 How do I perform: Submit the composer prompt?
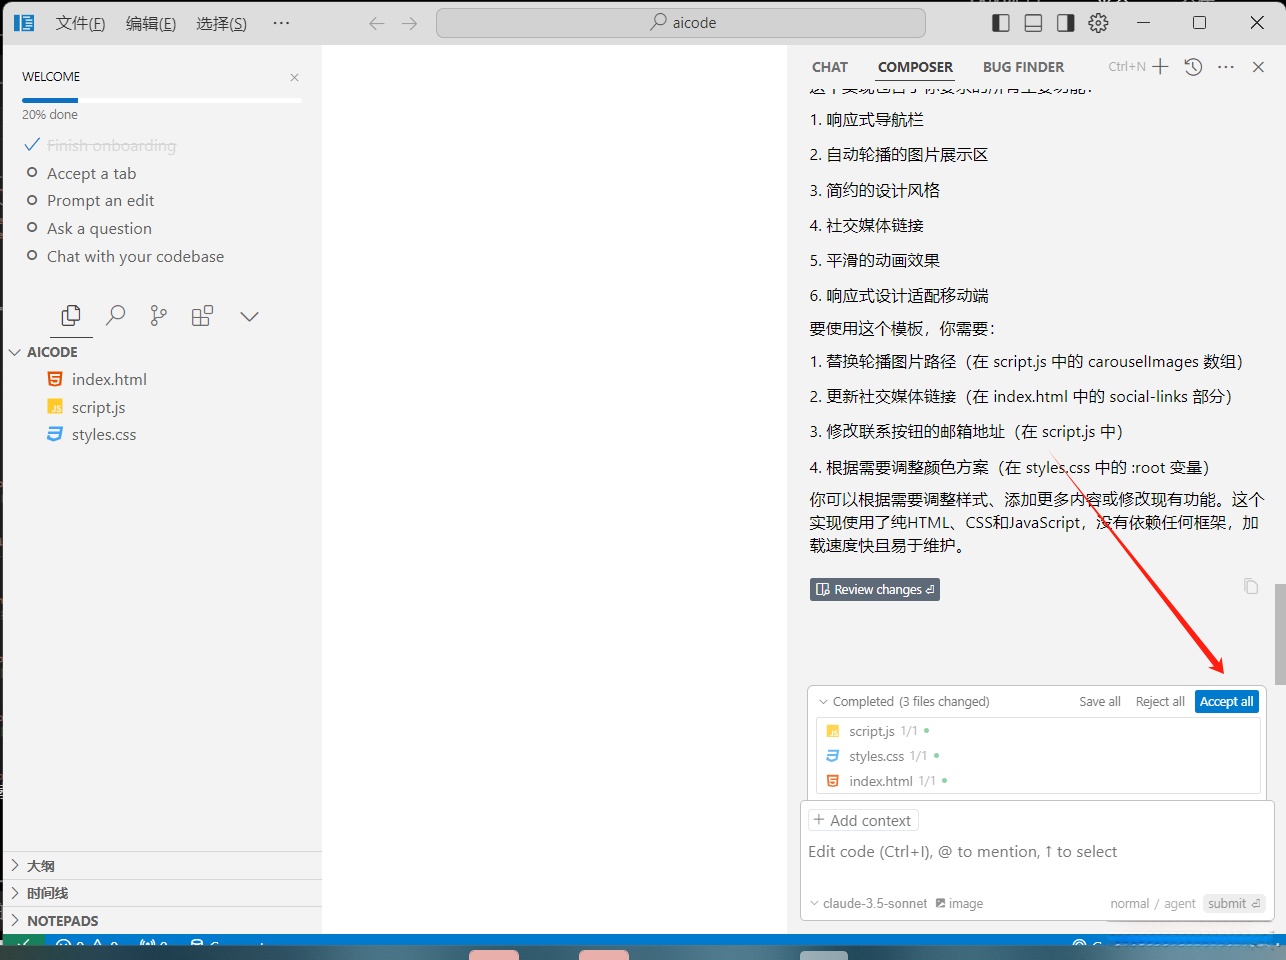click(x=1234, y=904)
